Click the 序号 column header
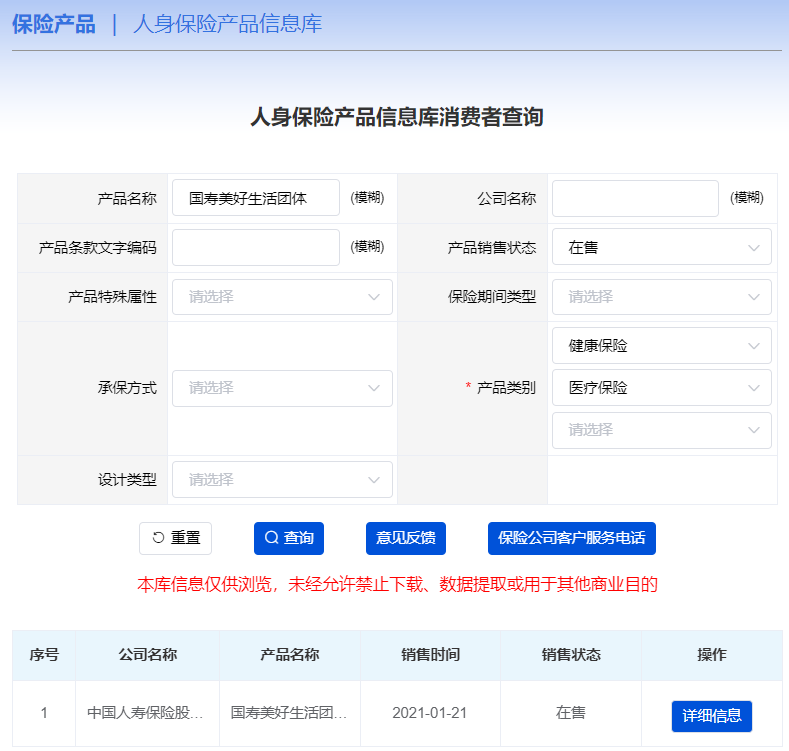Viewport: 789px width, 751px height. pyautogui.click(x=44, y=655)
